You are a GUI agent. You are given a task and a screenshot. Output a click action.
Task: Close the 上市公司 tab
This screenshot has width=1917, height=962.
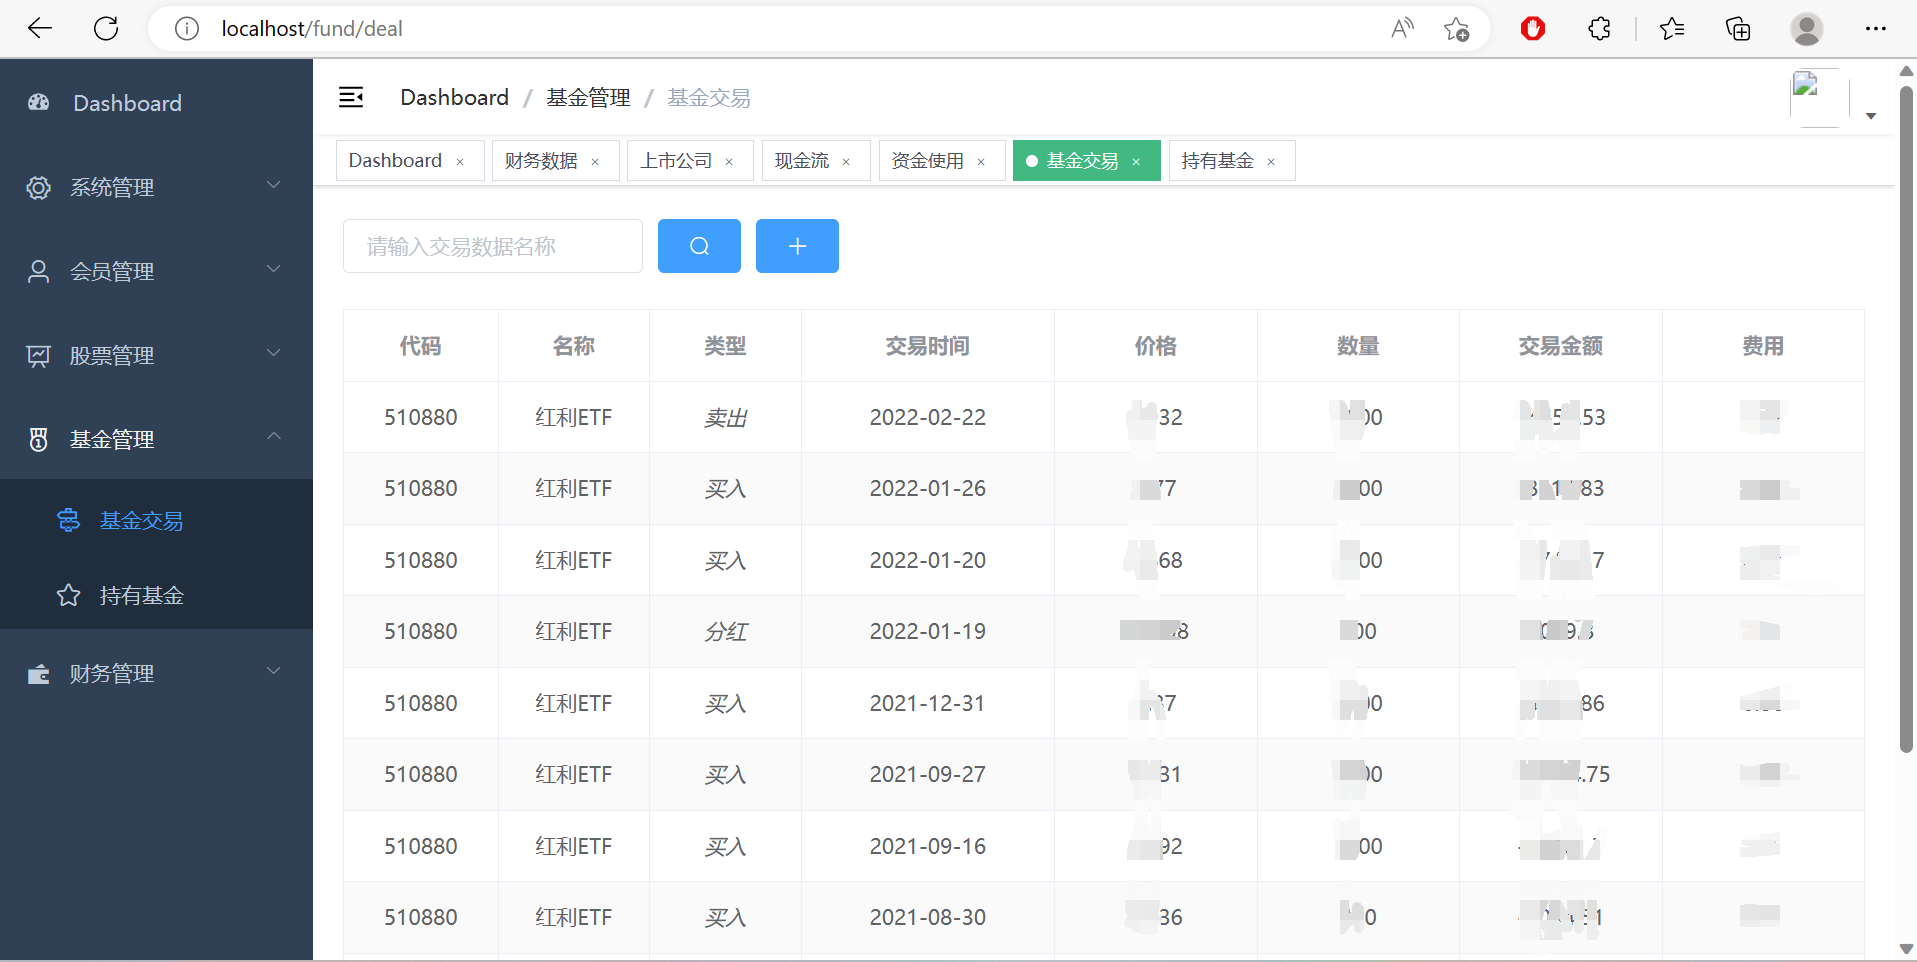click(729, 162)
